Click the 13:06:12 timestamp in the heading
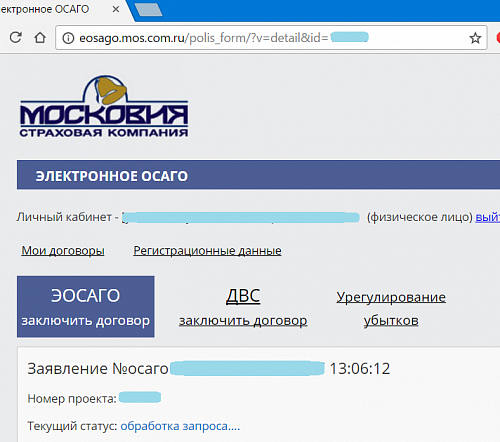 [x=360, y=369]
